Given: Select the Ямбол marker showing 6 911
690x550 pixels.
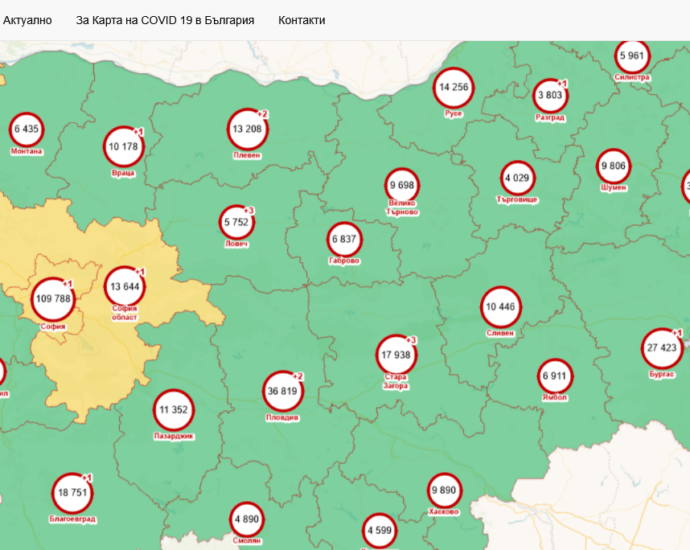Looking at the screenshot, I should [x=554, y=376].
